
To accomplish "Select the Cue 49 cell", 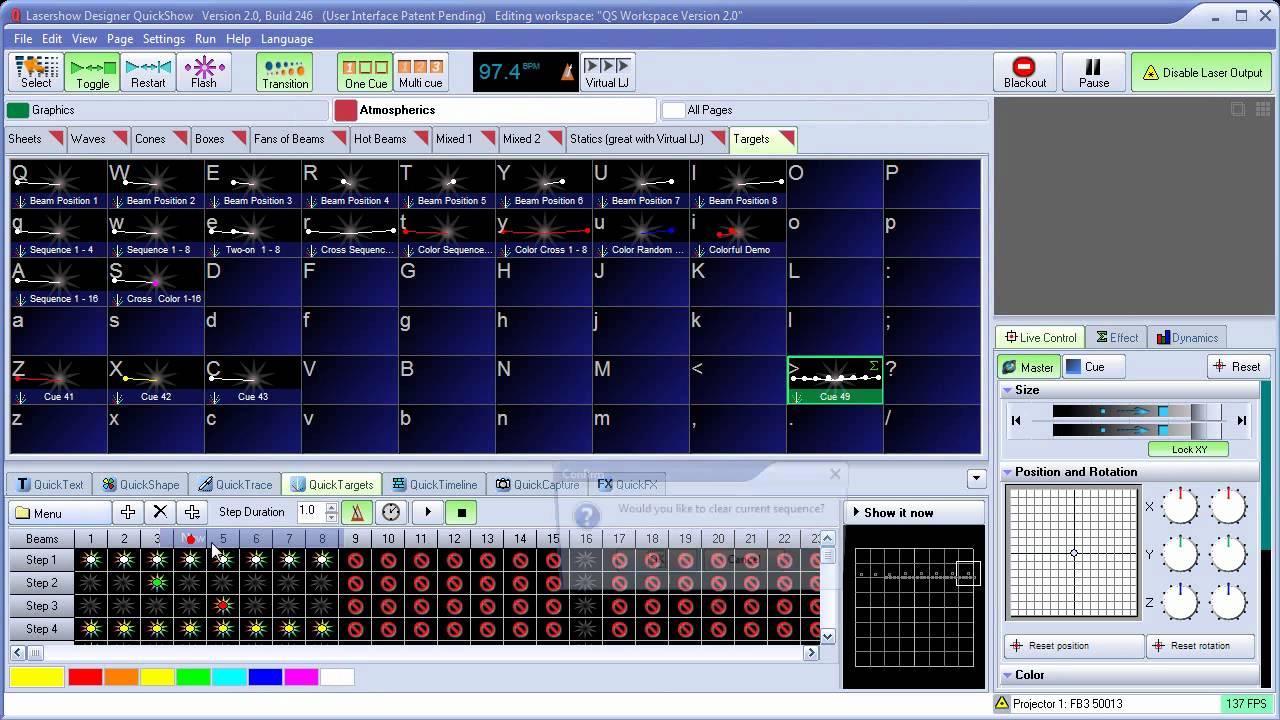I will click(835, 380).
